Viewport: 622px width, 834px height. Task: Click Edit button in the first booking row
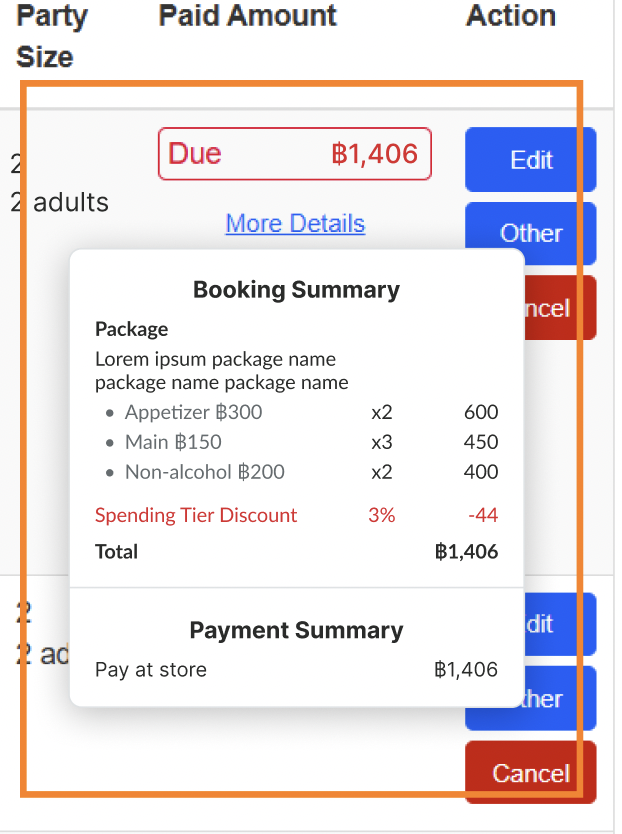(x=530, y=160)
